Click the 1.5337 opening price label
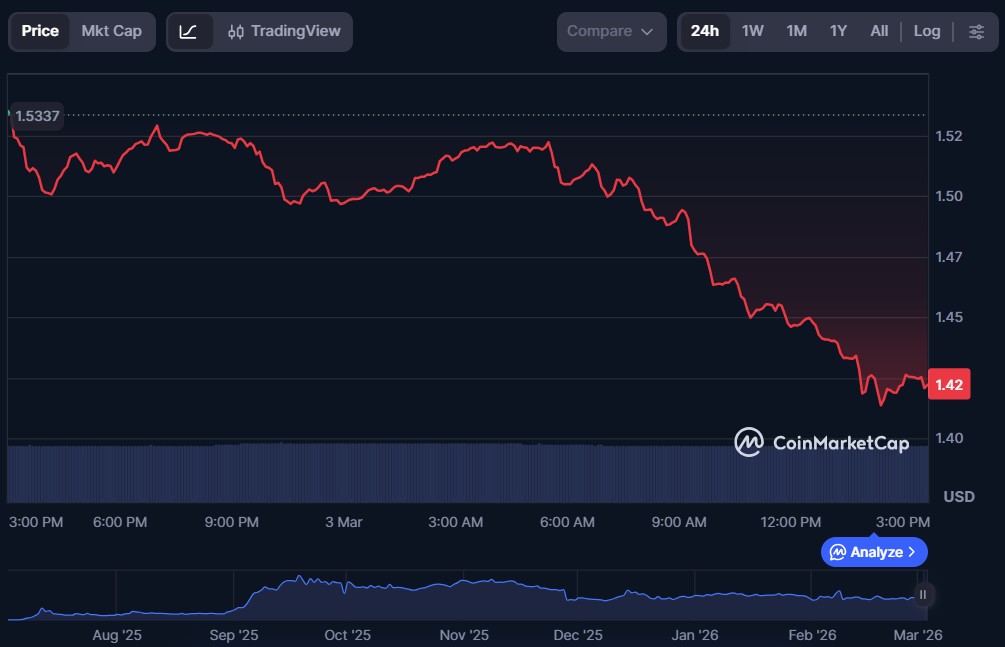This screenshot has width=1005, height=647. coord(37,116)
